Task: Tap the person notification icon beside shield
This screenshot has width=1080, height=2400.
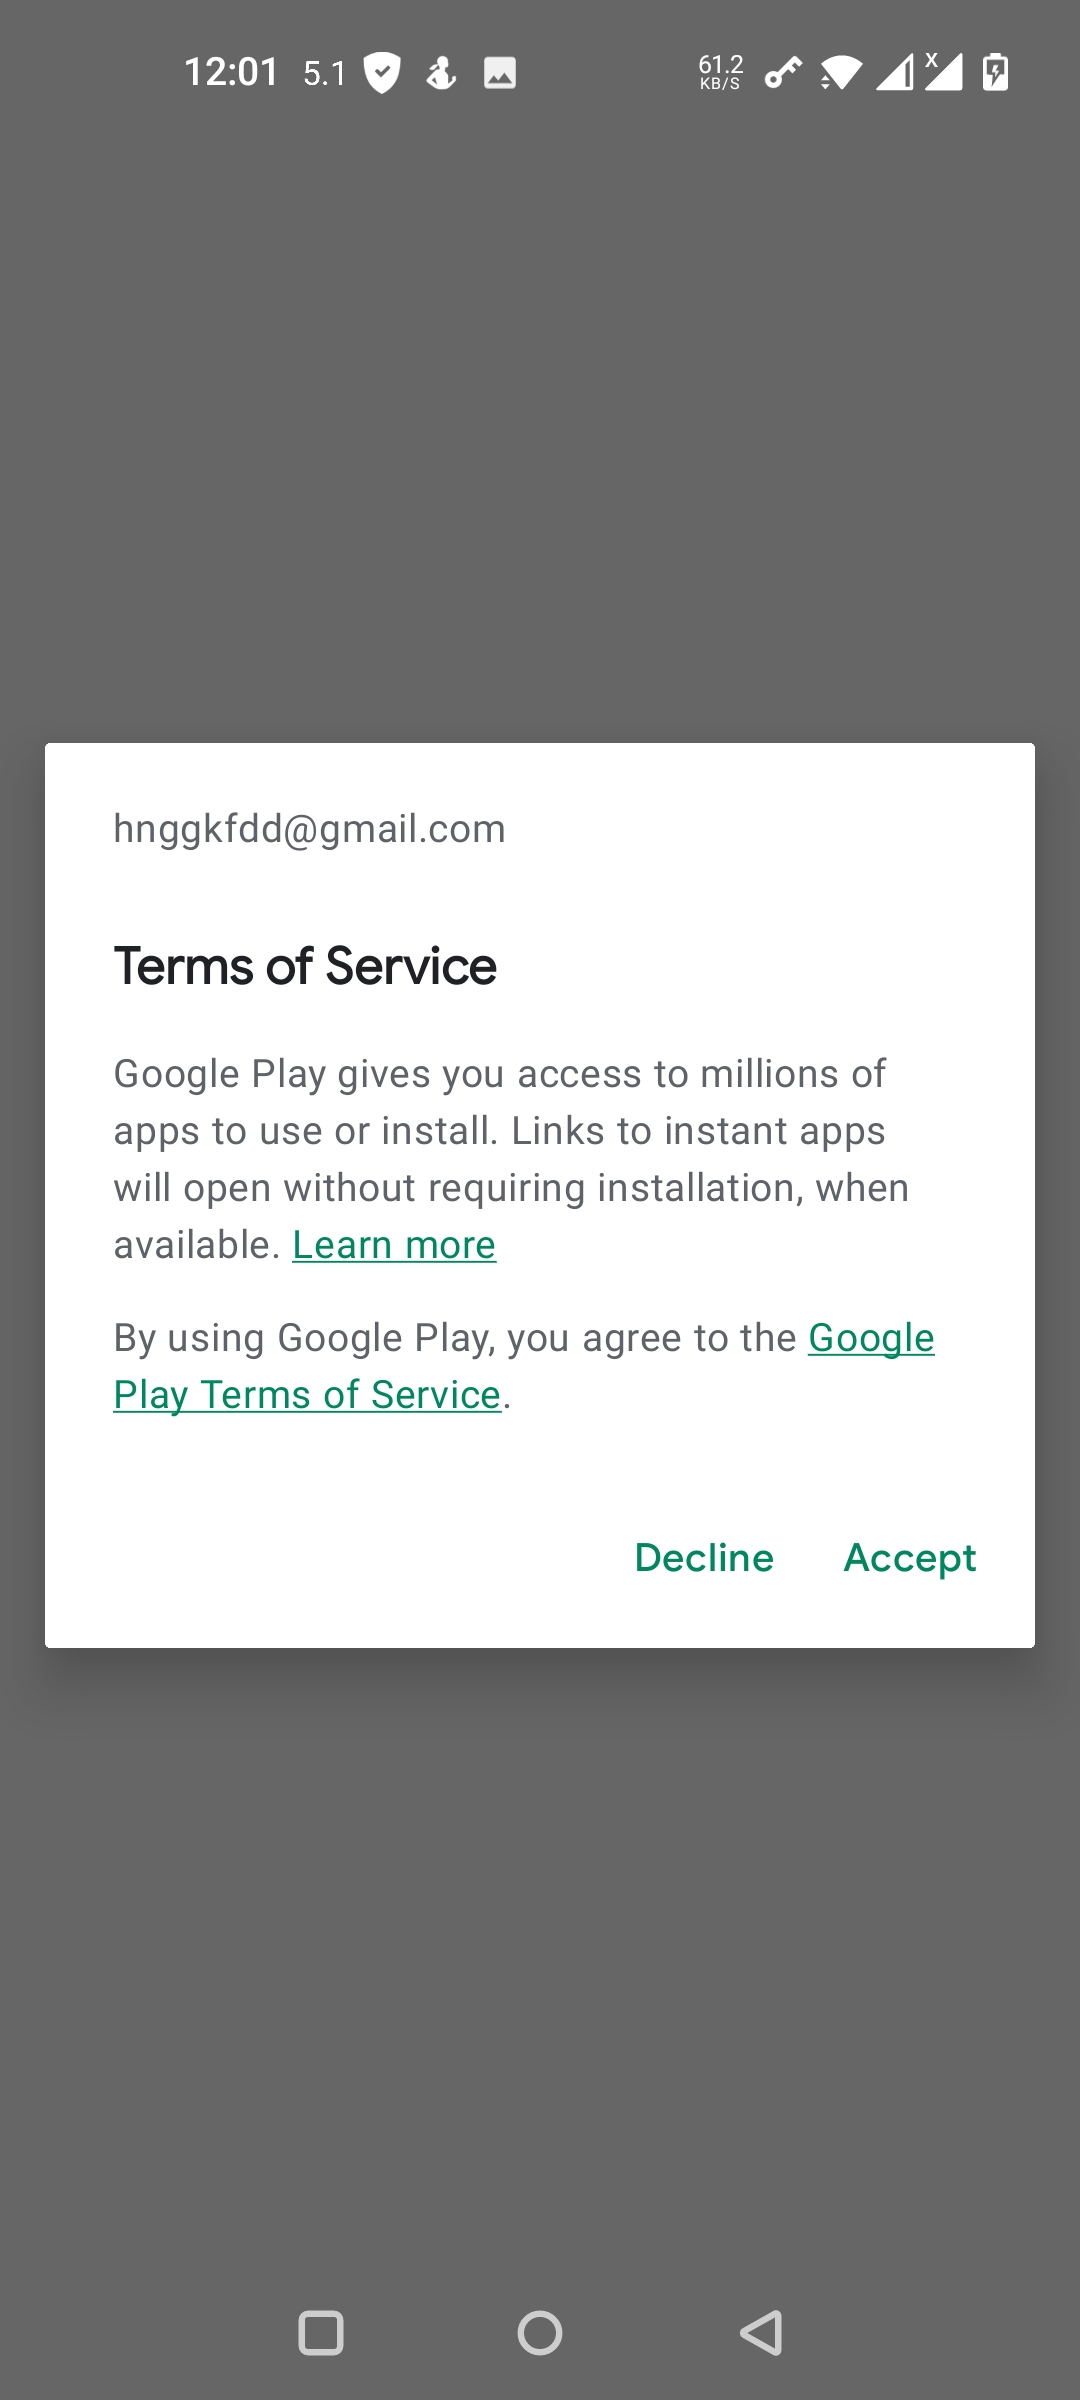Action: [441, 73]
